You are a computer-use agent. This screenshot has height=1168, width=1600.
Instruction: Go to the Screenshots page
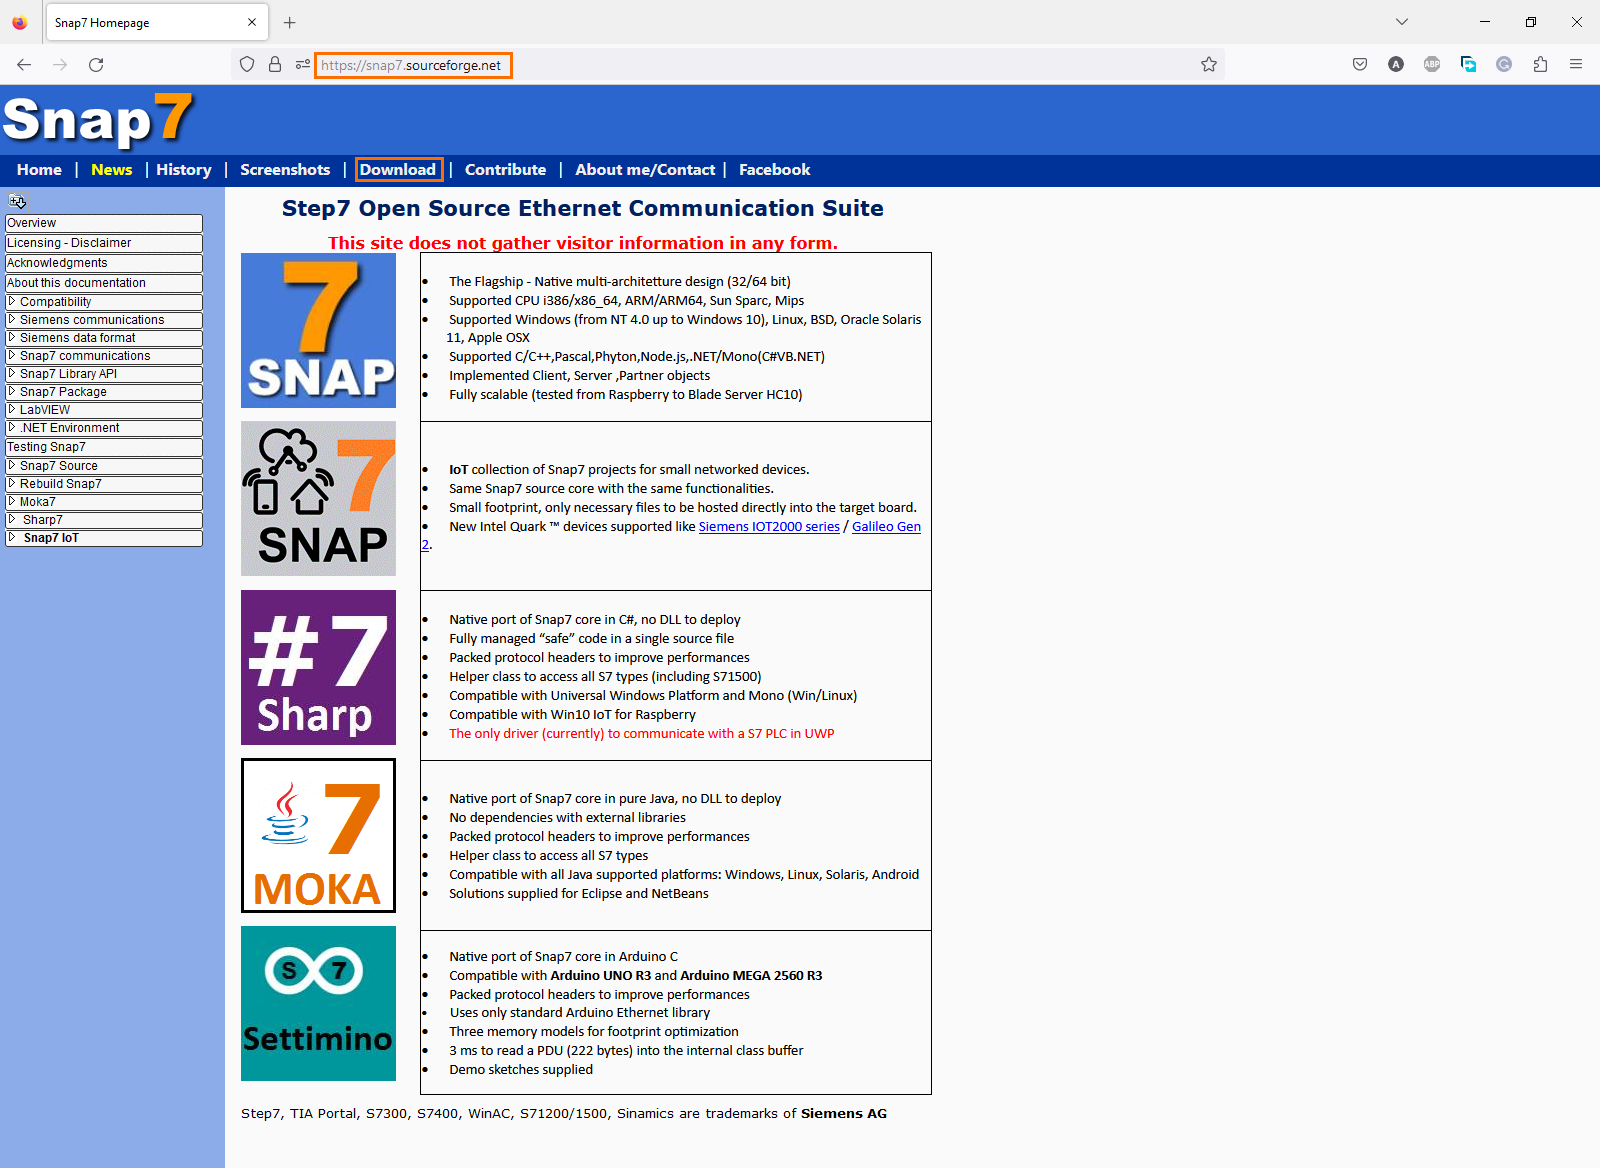click(x=285, y=170)
